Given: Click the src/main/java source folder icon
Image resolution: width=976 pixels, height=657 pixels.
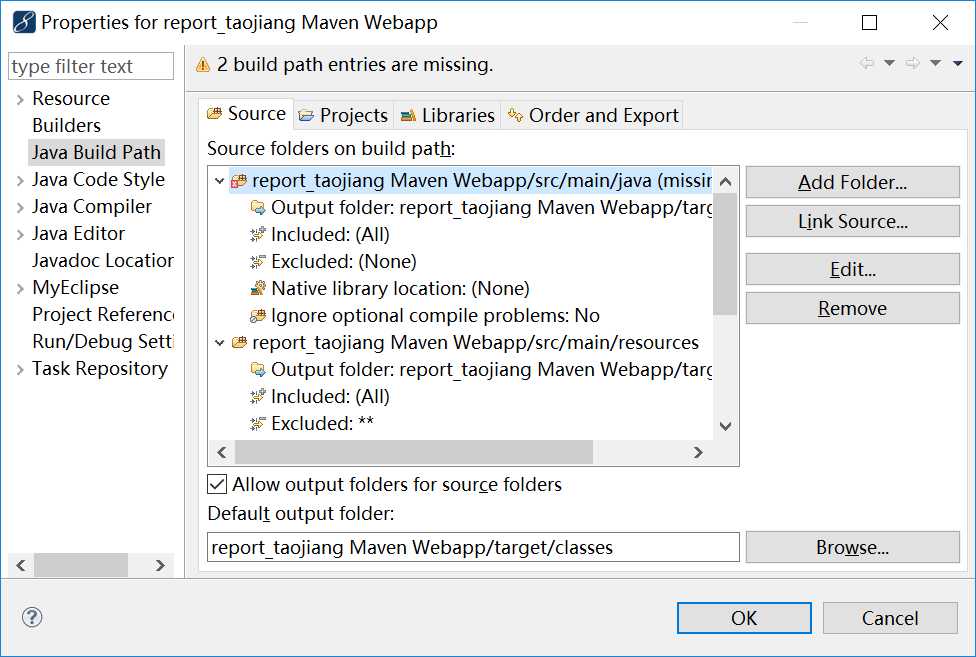Looking at the screenshot, I should click(x=239, y=181).
